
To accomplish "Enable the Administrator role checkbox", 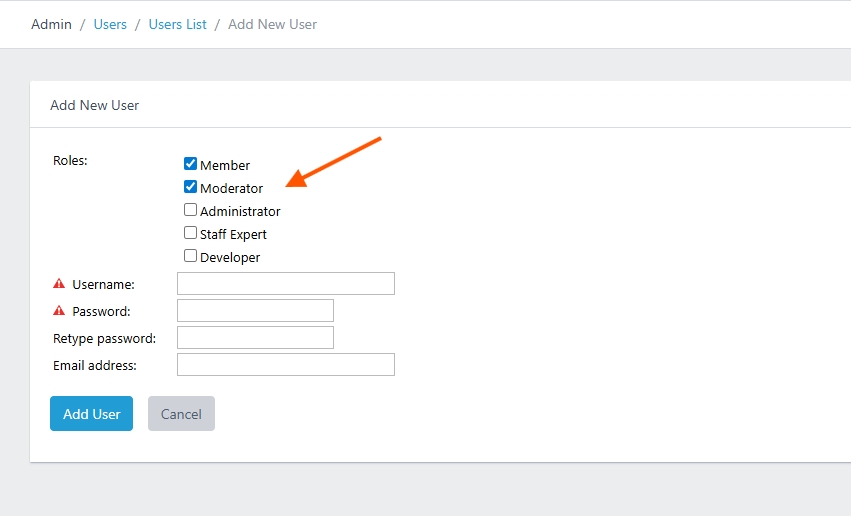I will [x=190, y=209].
